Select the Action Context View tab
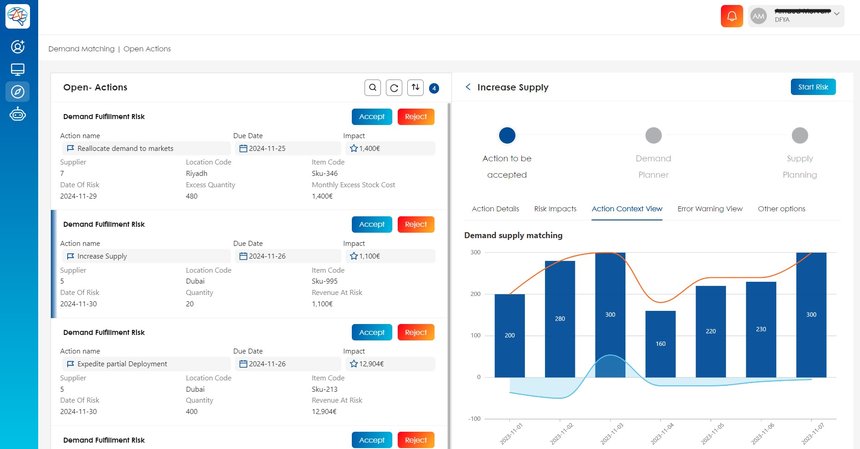Viewport: 860px width, 449px height. 627,209
